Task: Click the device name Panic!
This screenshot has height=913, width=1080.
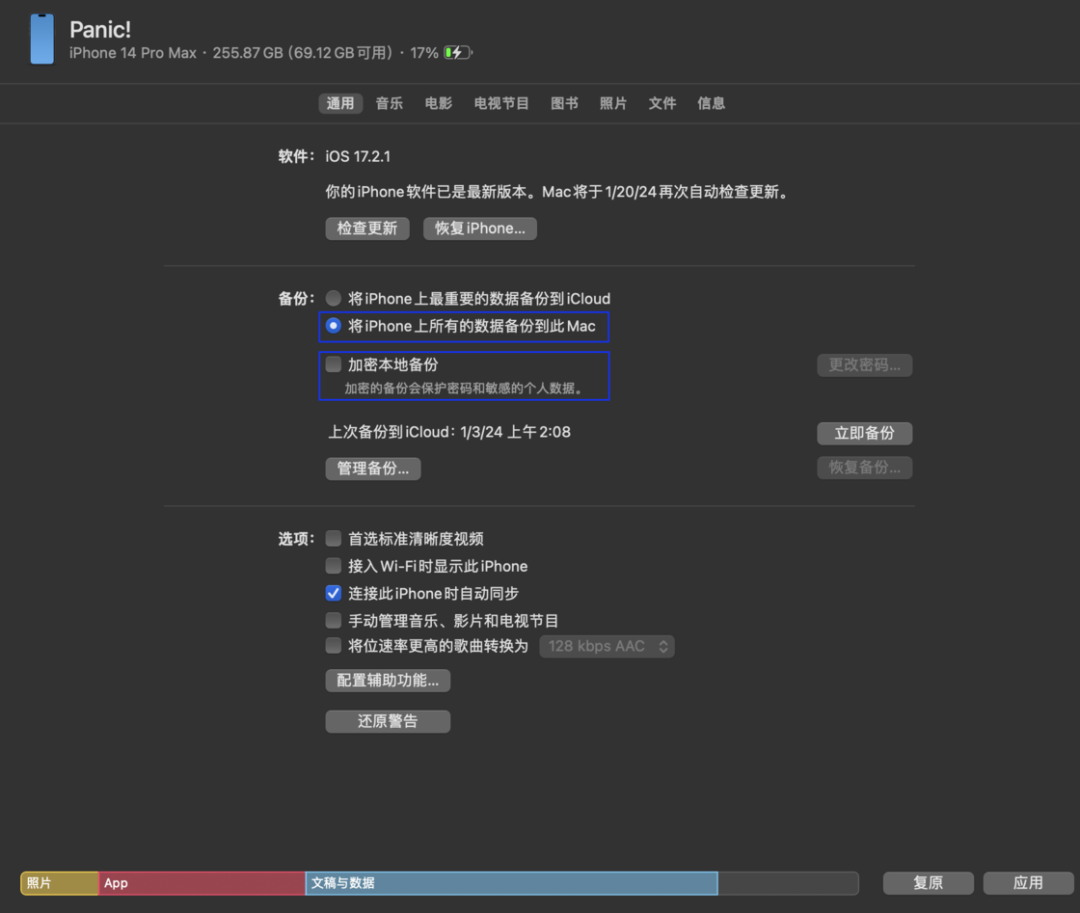Action: (x=101, y=30)
